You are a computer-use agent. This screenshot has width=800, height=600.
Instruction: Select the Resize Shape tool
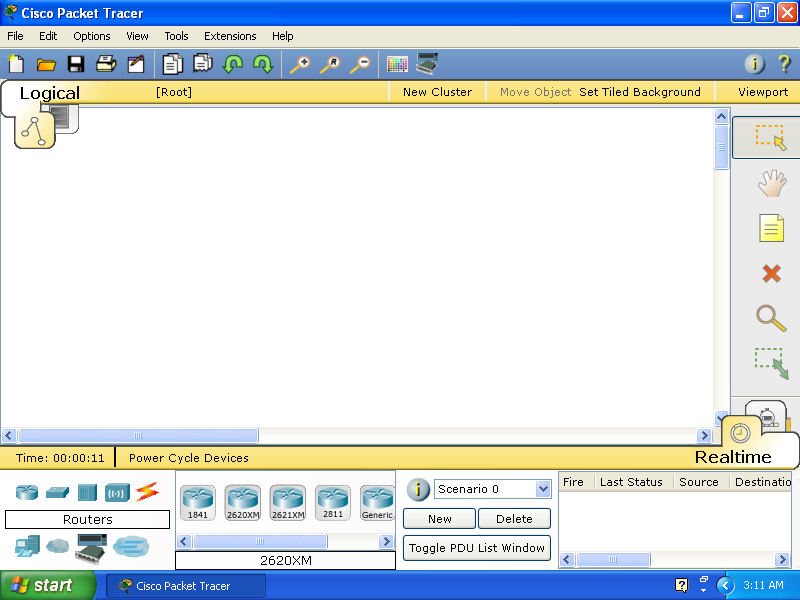click(771, 363)
